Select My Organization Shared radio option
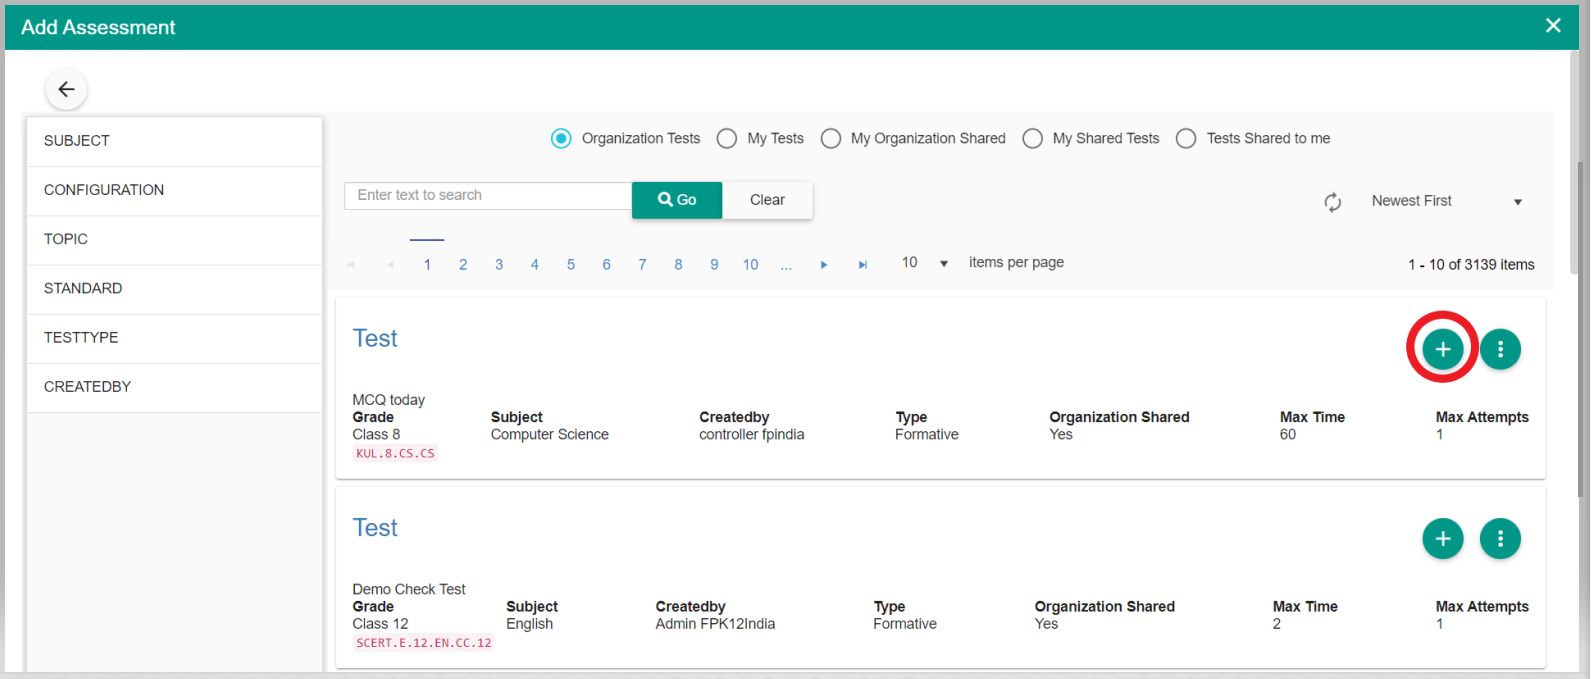 (x=831, y=139)
